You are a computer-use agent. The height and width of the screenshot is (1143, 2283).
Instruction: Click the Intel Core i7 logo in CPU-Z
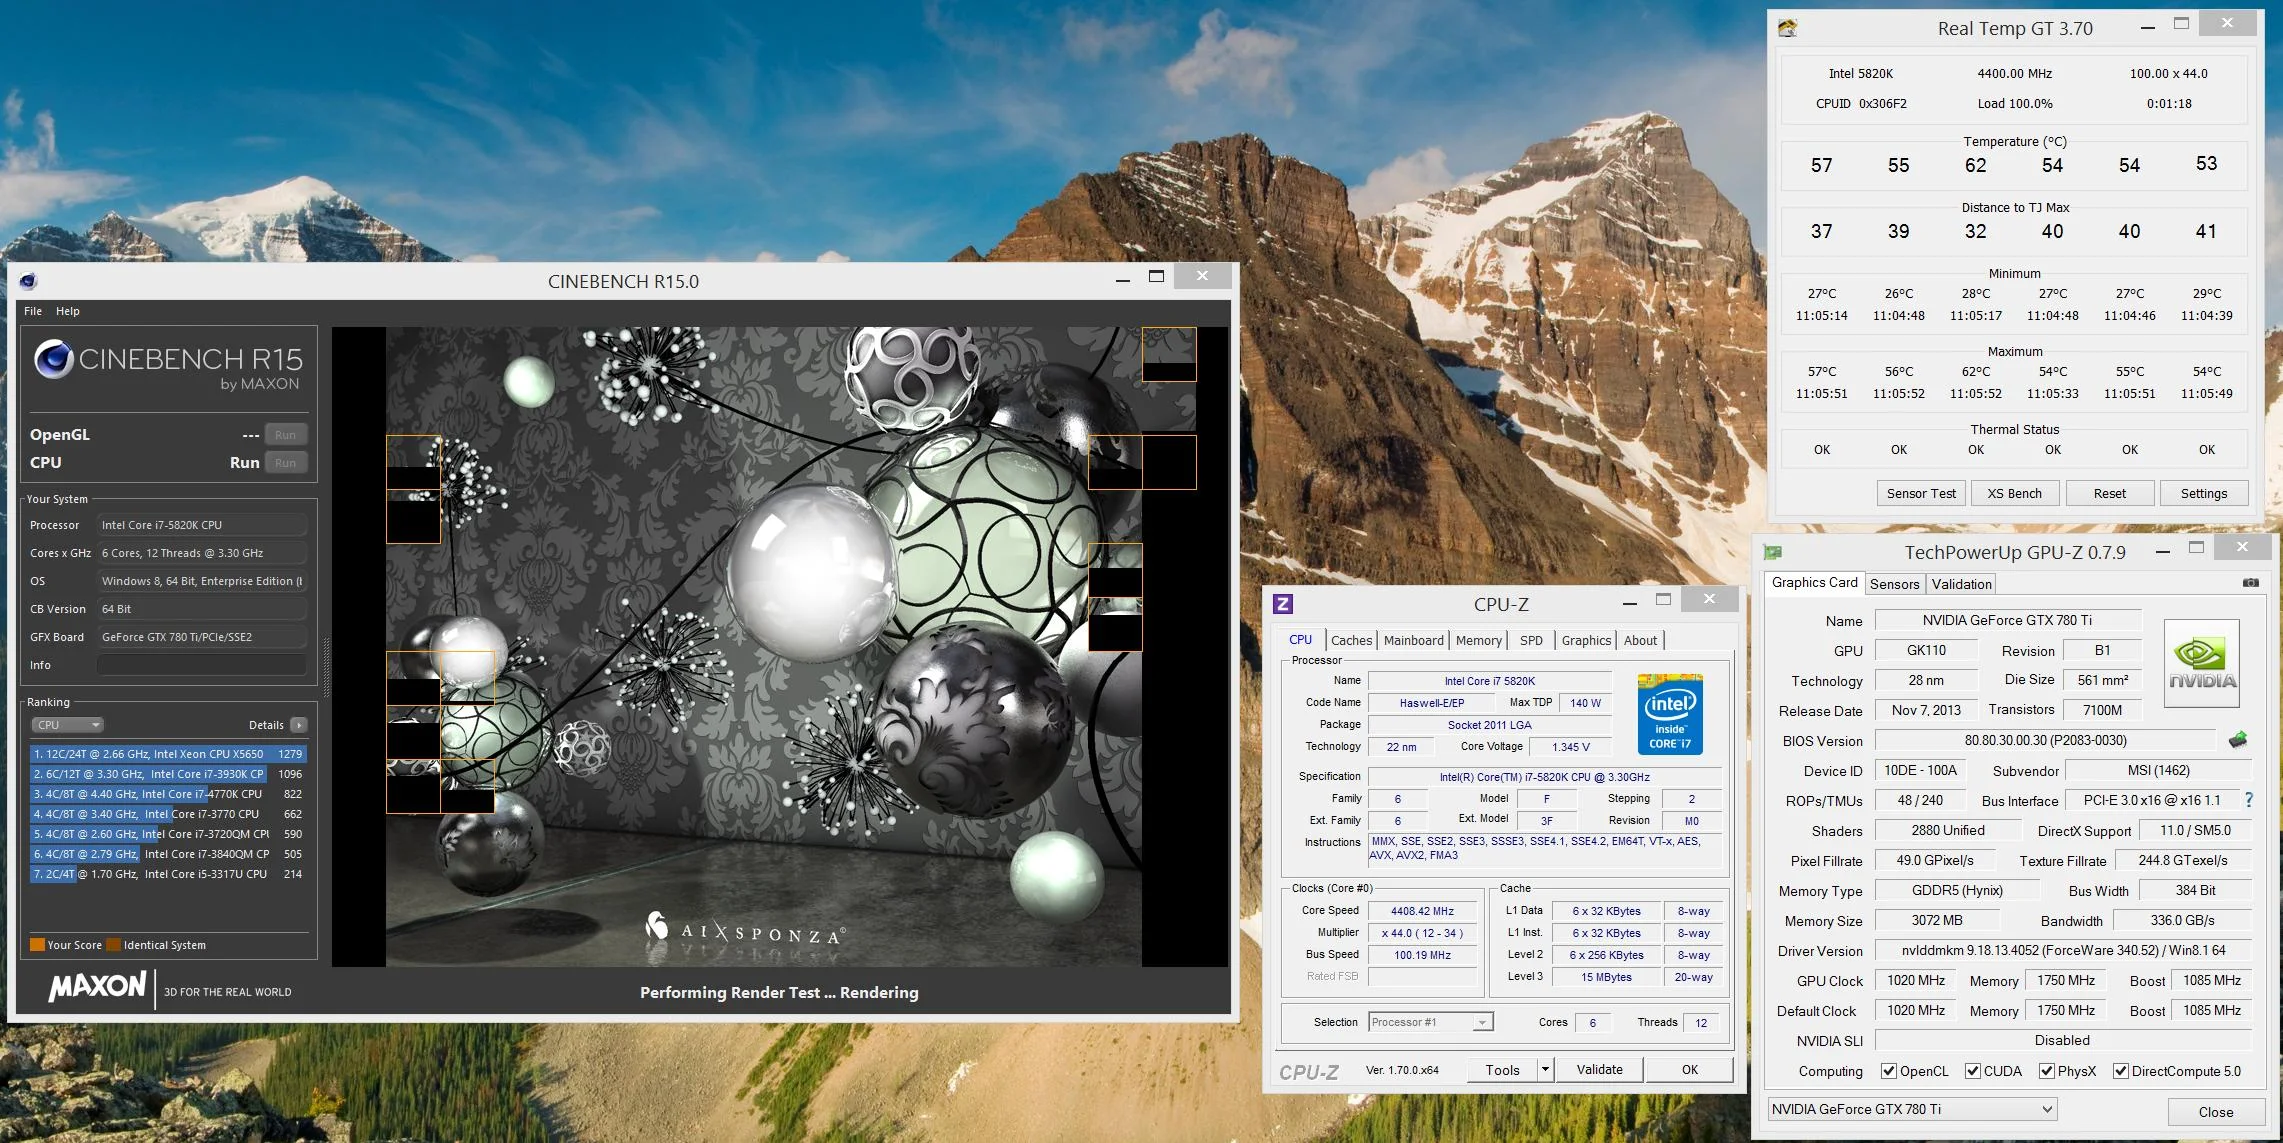(x=1670, y=714)
